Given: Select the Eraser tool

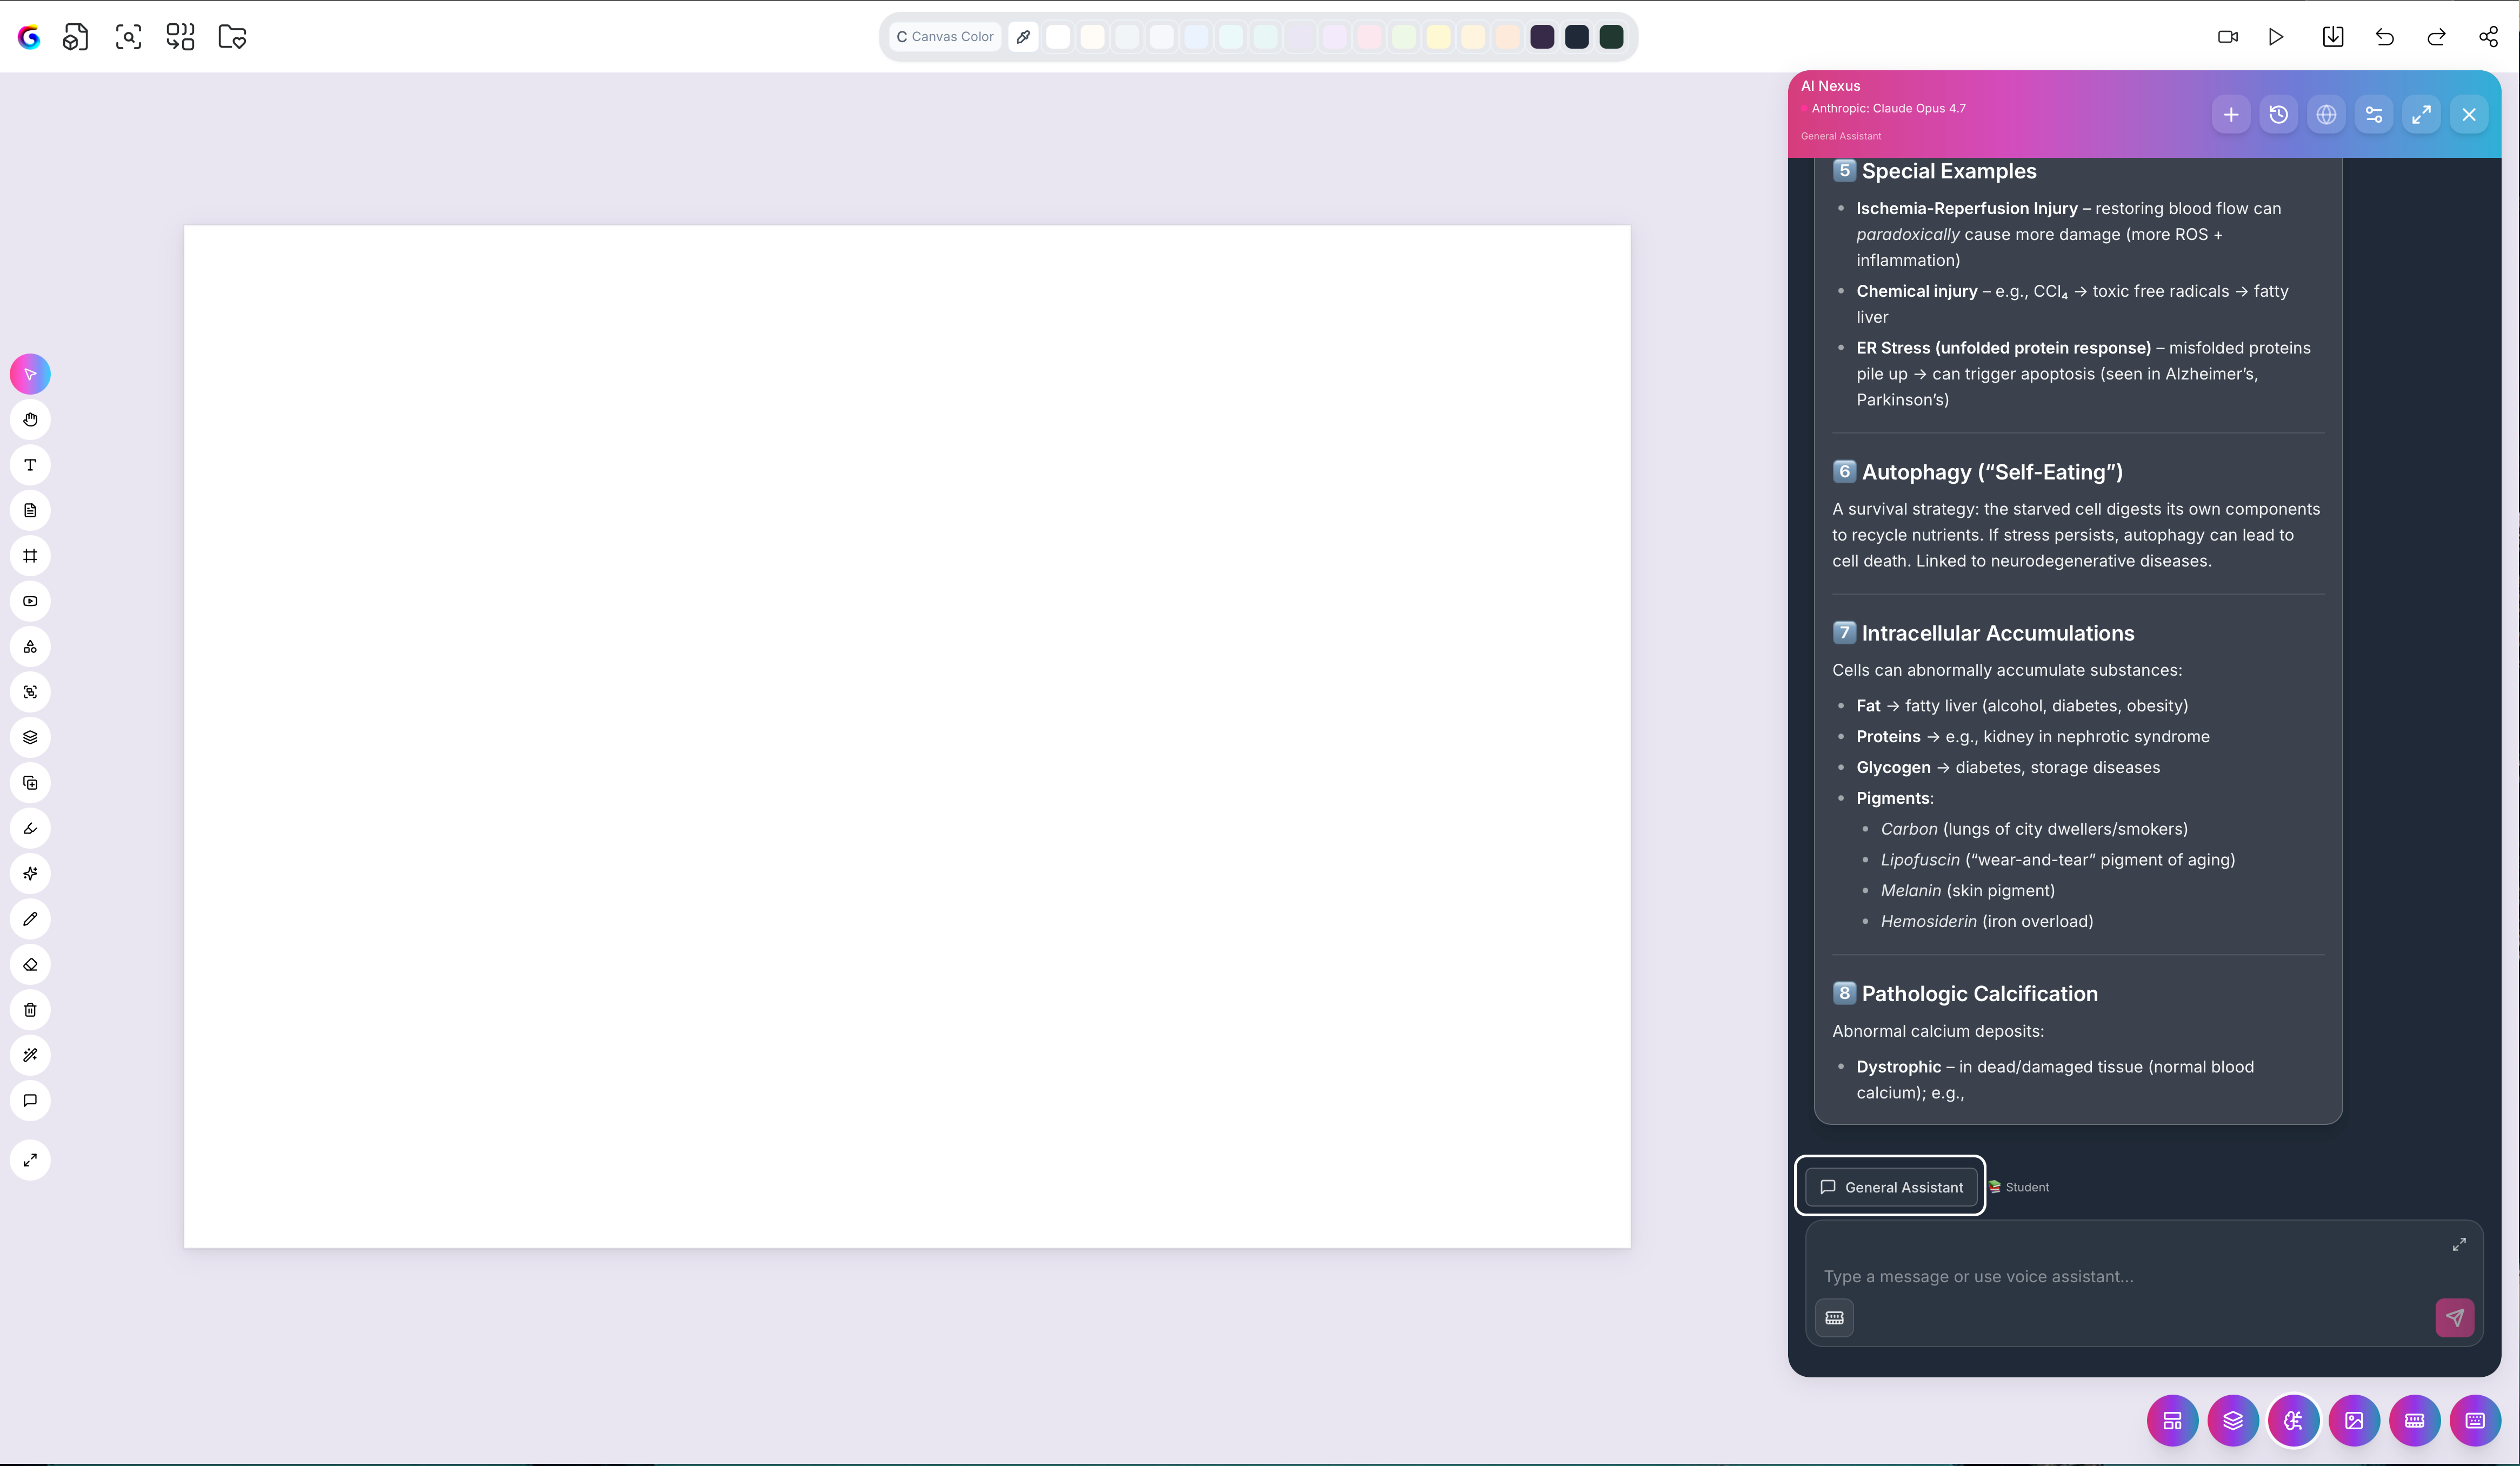Looking at the screenshot, I should click(30, 965).
